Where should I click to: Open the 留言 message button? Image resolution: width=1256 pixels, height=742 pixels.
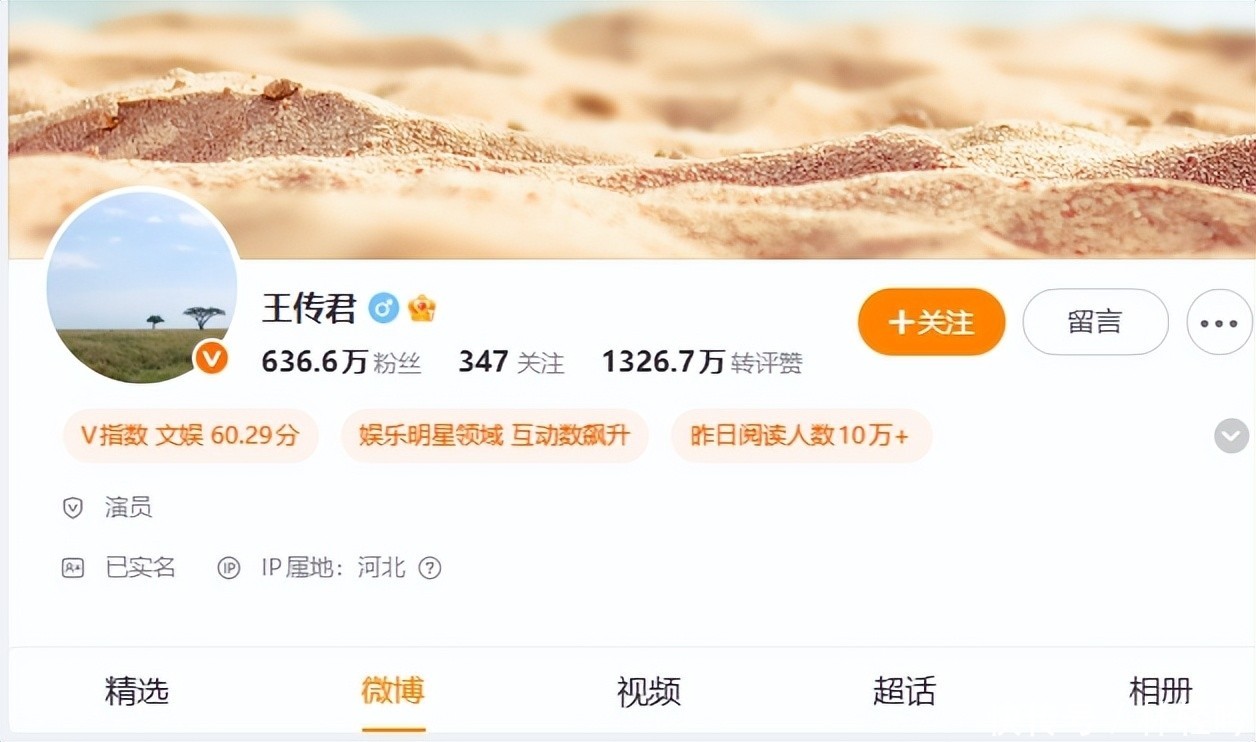click(1095, 322)
